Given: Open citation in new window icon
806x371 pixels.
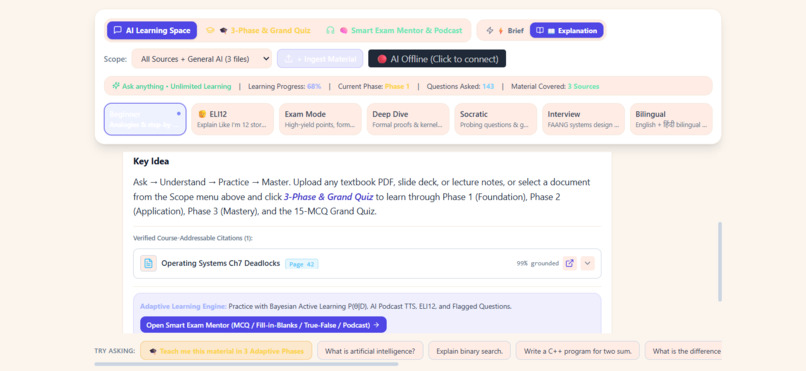Looking at the screenshot, I should (x=570, y=263).
